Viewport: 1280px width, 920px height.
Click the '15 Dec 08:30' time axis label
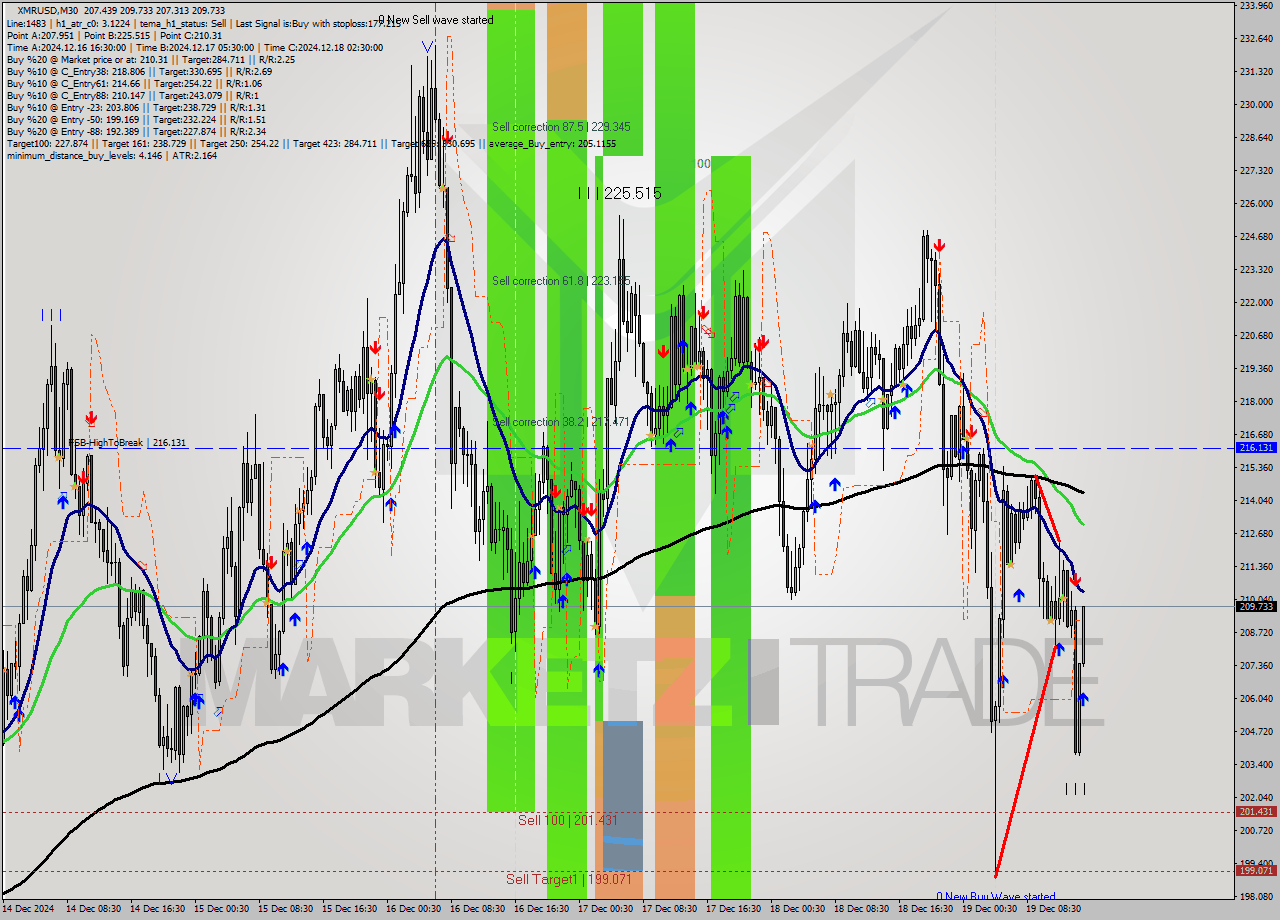(286, 909)
